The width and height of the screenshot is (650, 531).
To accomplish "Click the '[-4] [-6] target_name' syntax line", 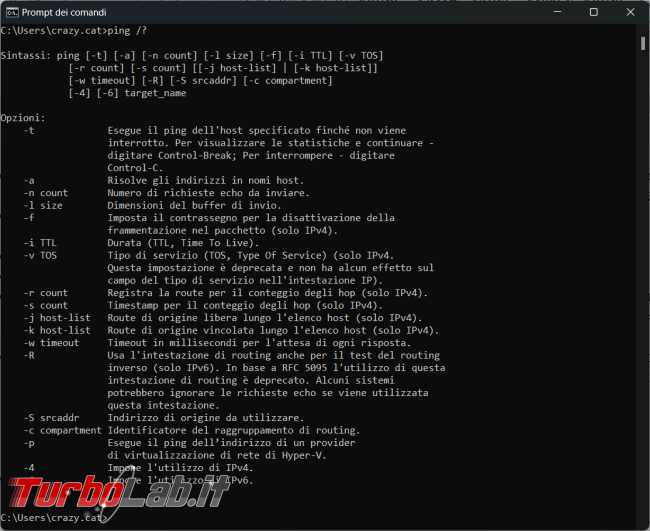I will tap(127, 93).
